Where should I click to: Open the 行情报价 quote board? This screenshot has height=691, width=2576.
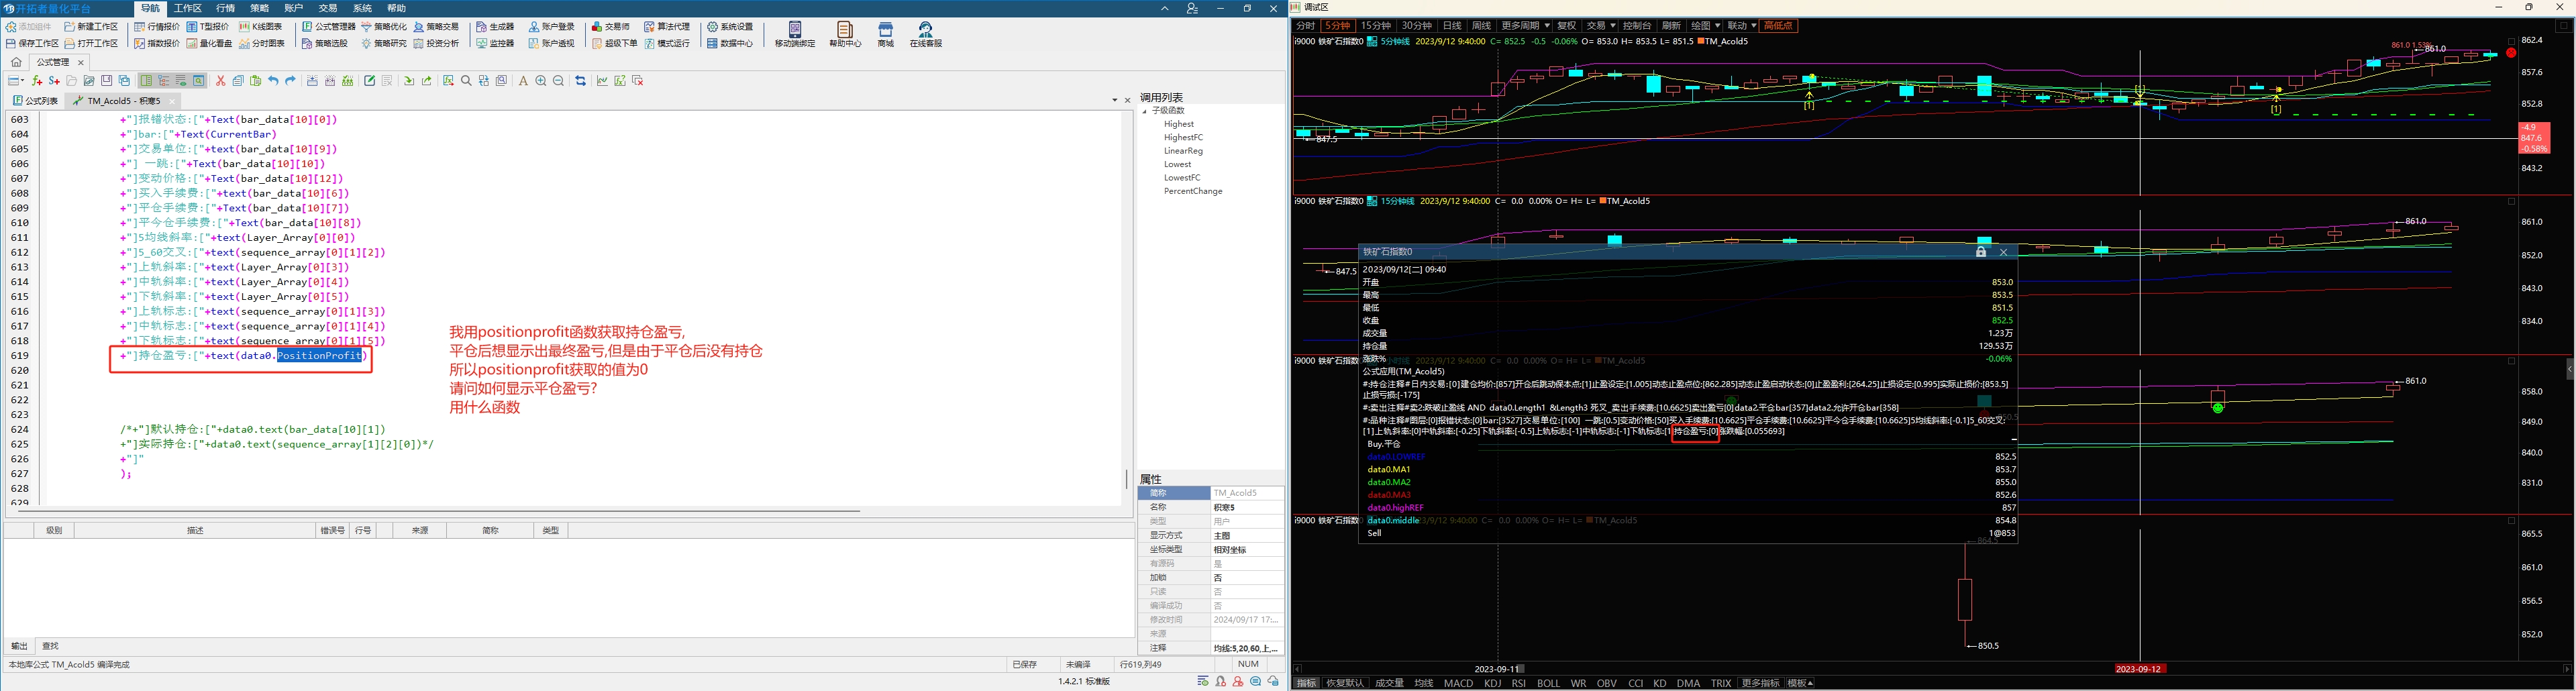click(x=157, y=27)
